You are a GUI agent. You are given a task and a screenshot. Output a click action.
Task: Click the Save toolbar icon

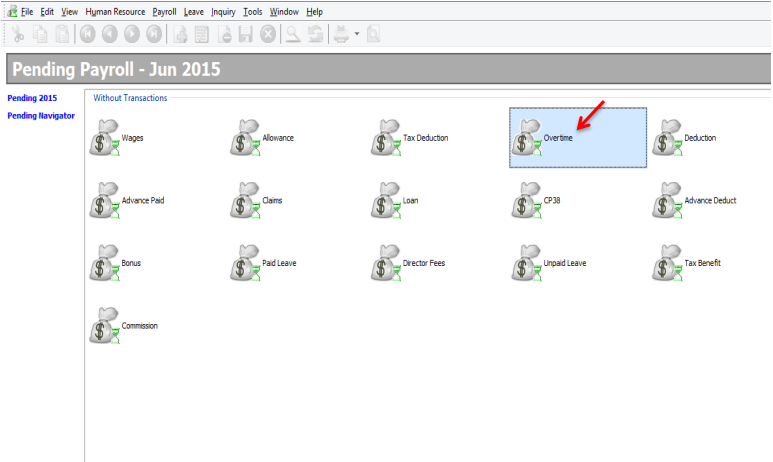click(x=246, y=34)
